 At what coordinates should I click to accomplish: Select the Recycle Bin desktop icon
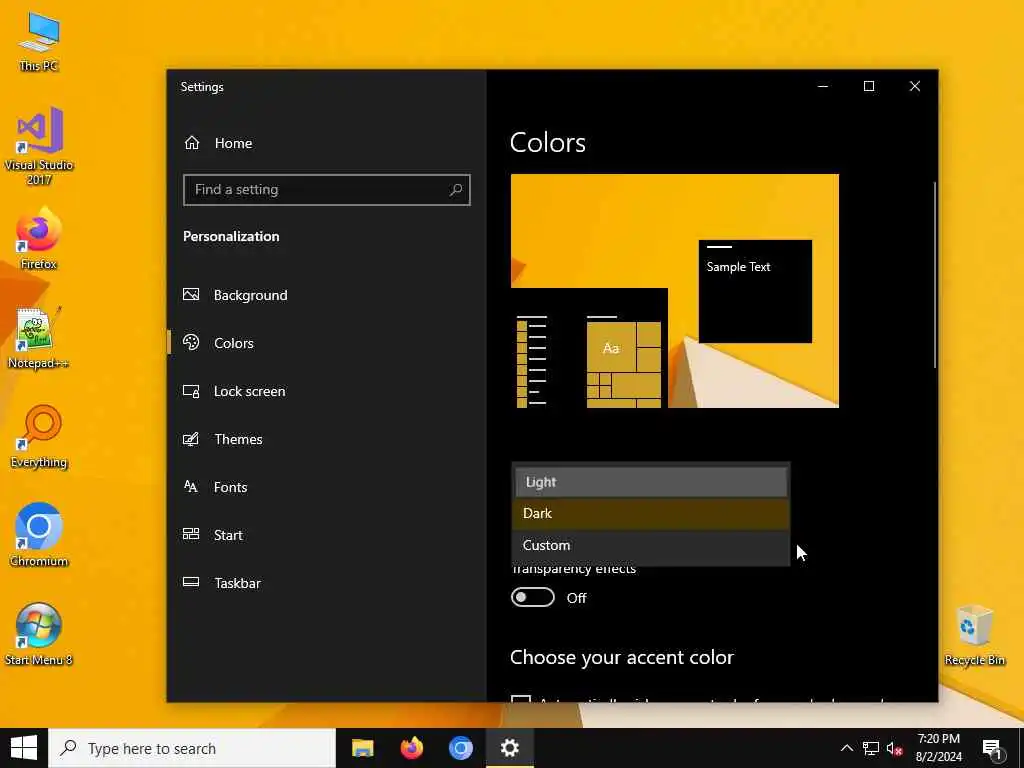(974, 635)
